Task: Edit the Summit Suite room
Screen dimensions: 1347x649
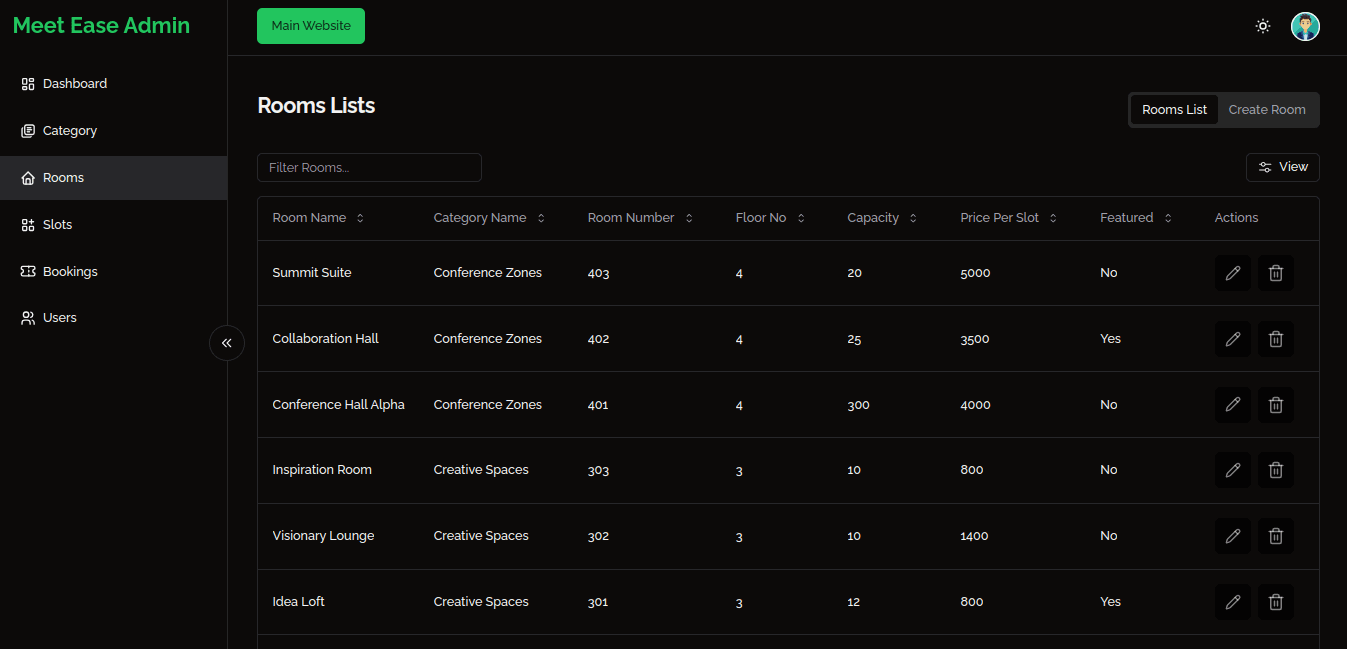Action: click(1232, 273)
